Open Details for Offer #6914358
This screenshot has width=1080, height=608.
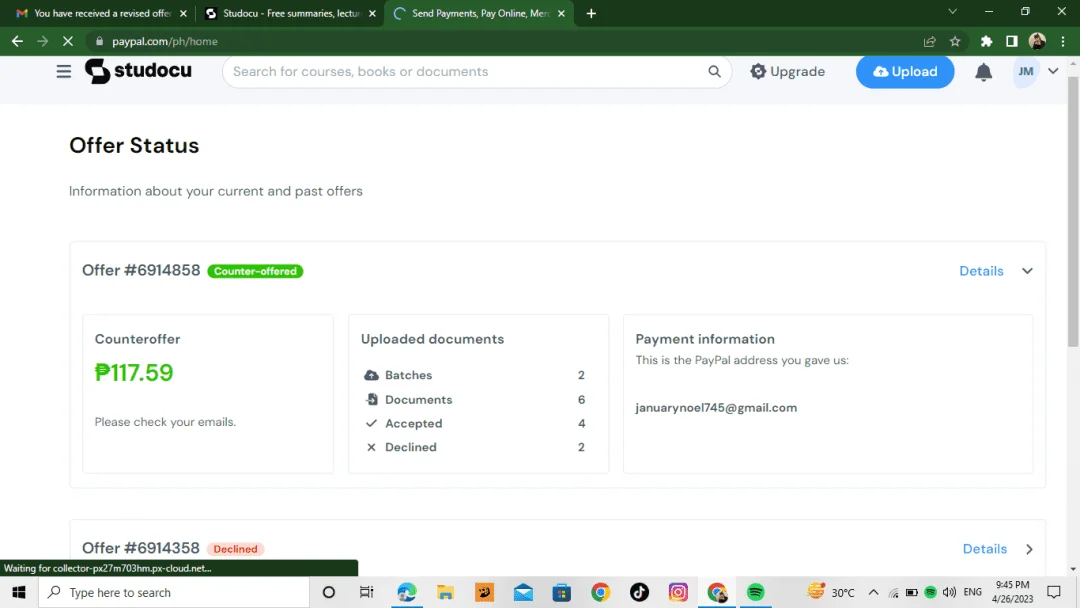pyautogui.click(x=985, y=549)
